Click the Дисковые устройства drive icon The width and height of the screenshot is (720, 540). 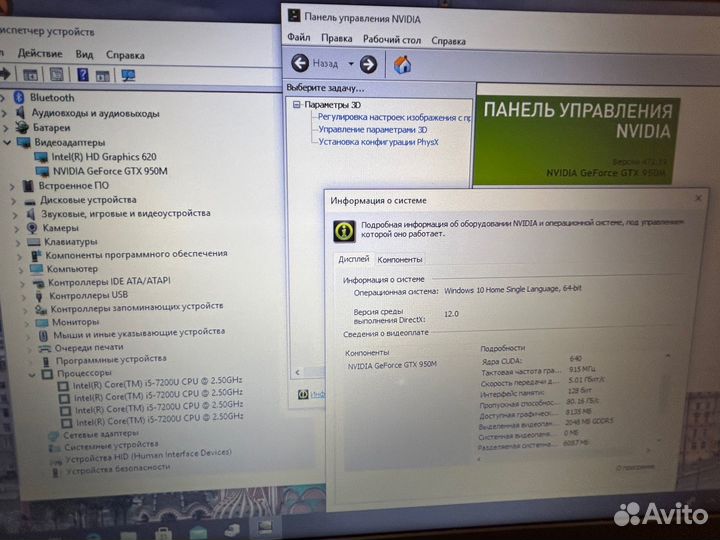pyautogui.click(x=30, y=201)
